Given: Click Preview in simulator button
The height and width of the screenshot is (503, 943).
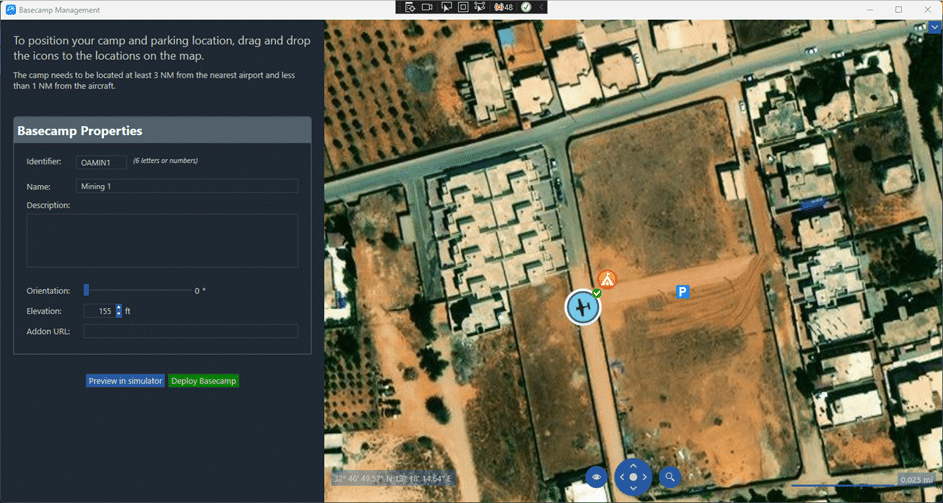Looking at the screenshot, I should point(125,381).
